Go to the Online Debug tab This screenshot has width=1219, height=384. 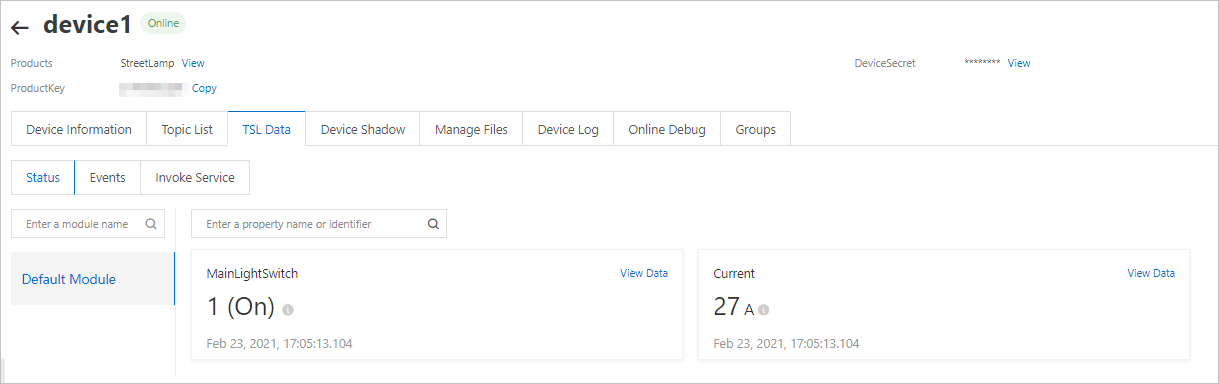tap(667, 129)
